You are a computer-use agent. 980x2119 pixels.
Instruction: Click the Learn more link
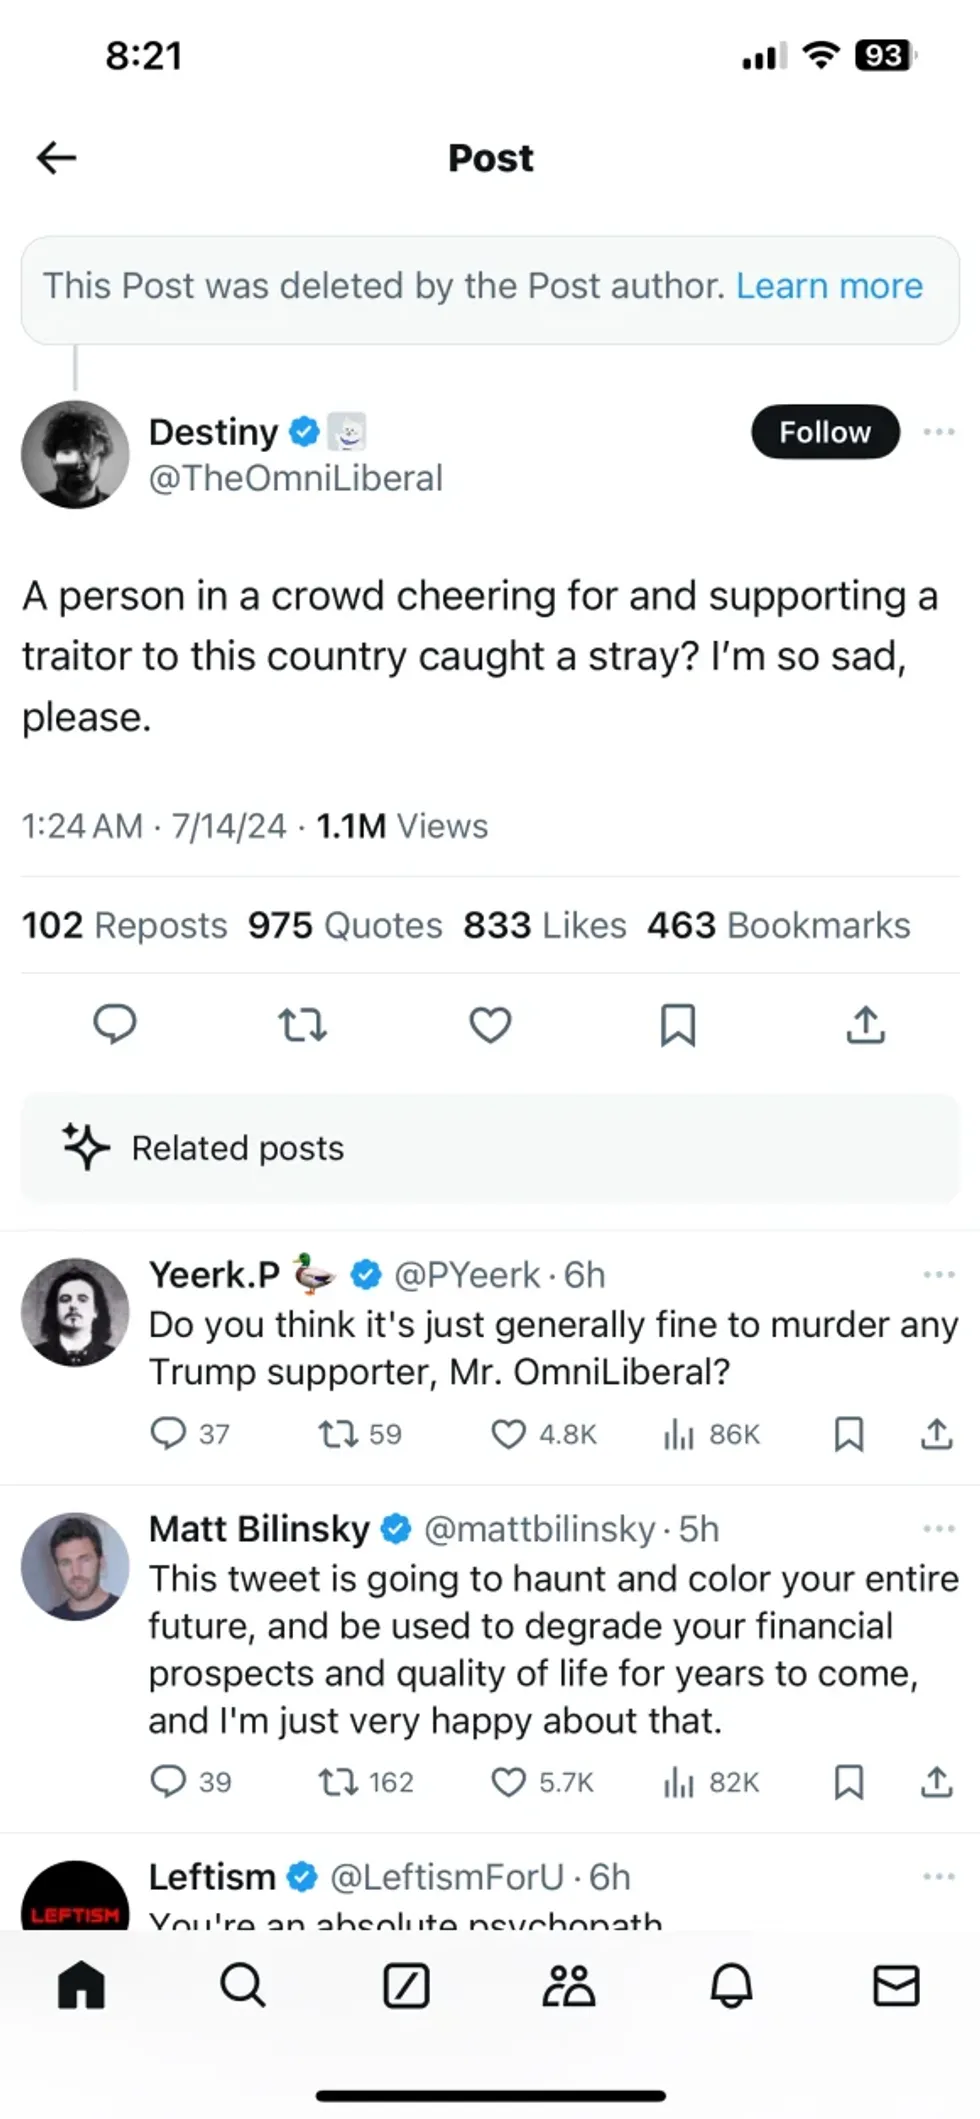click(829, 286)
